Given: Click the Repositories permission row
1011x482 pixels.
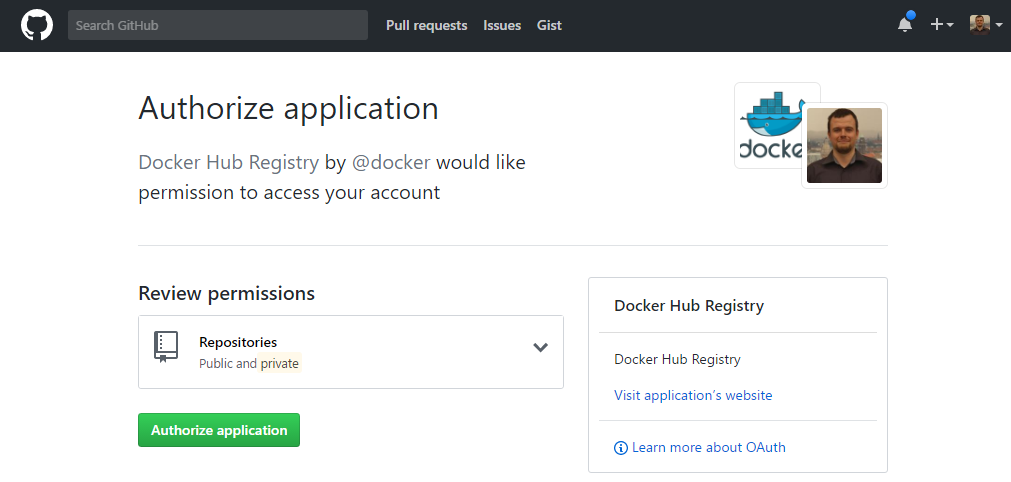Looking at the screenshot, I should (351, 352).
